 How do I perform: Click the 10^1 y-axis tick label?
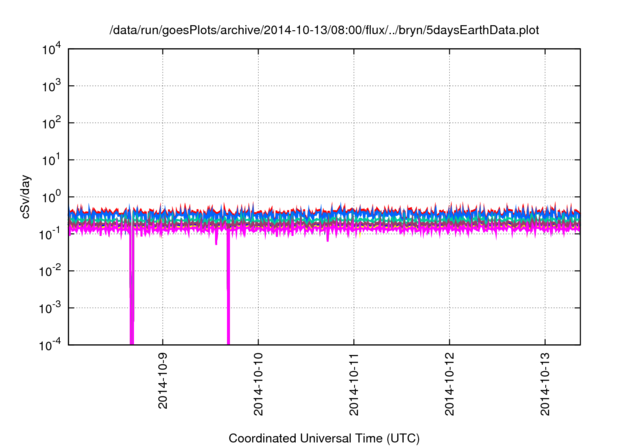click(x=52, y=160)
